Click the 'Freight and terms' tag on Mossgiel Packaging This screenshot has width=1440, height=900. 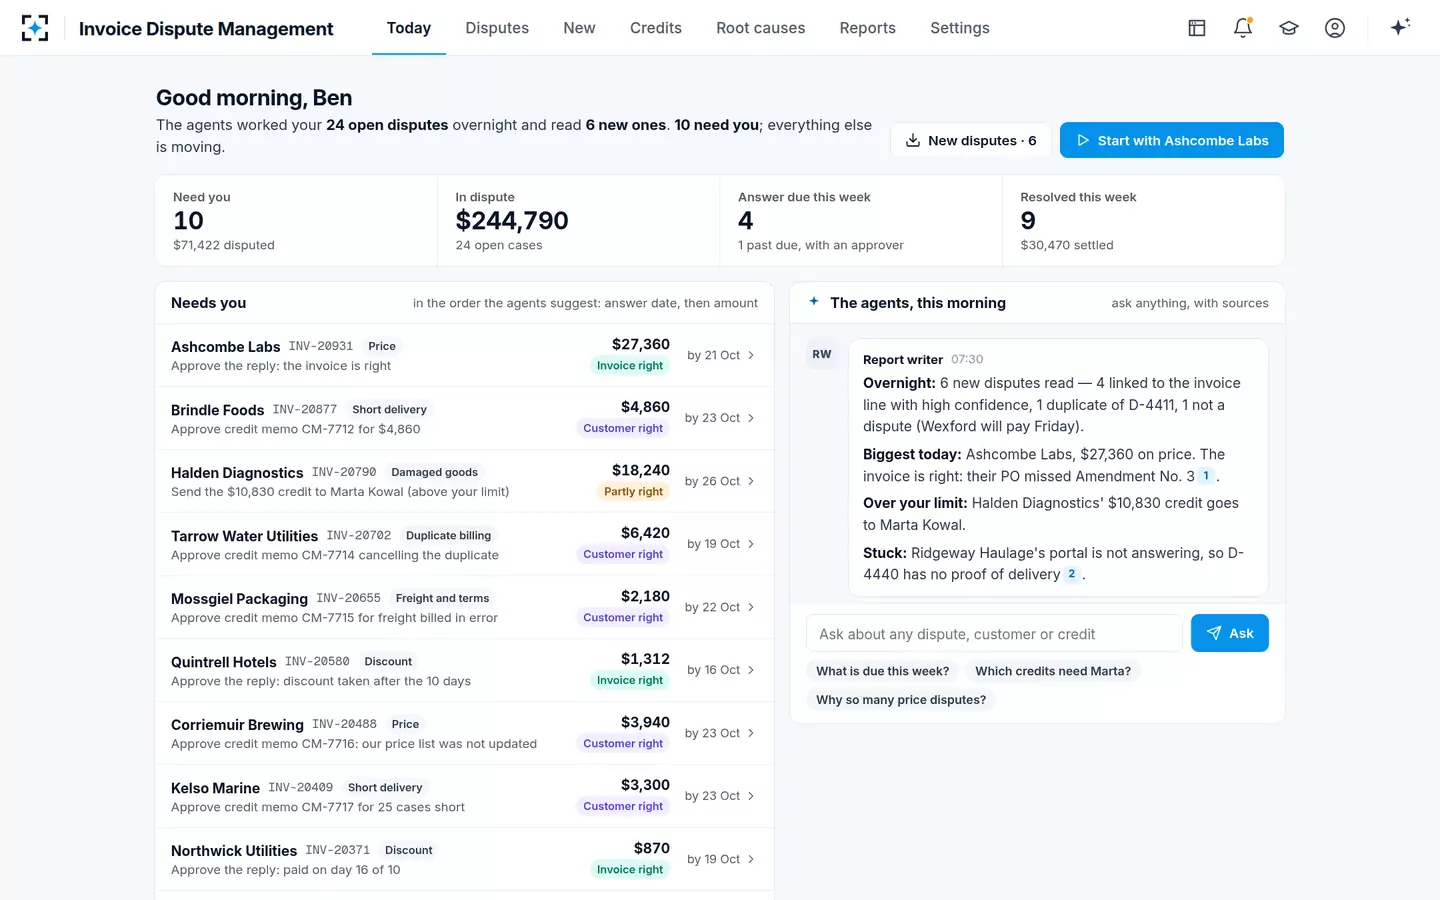(x=442, y=598)
